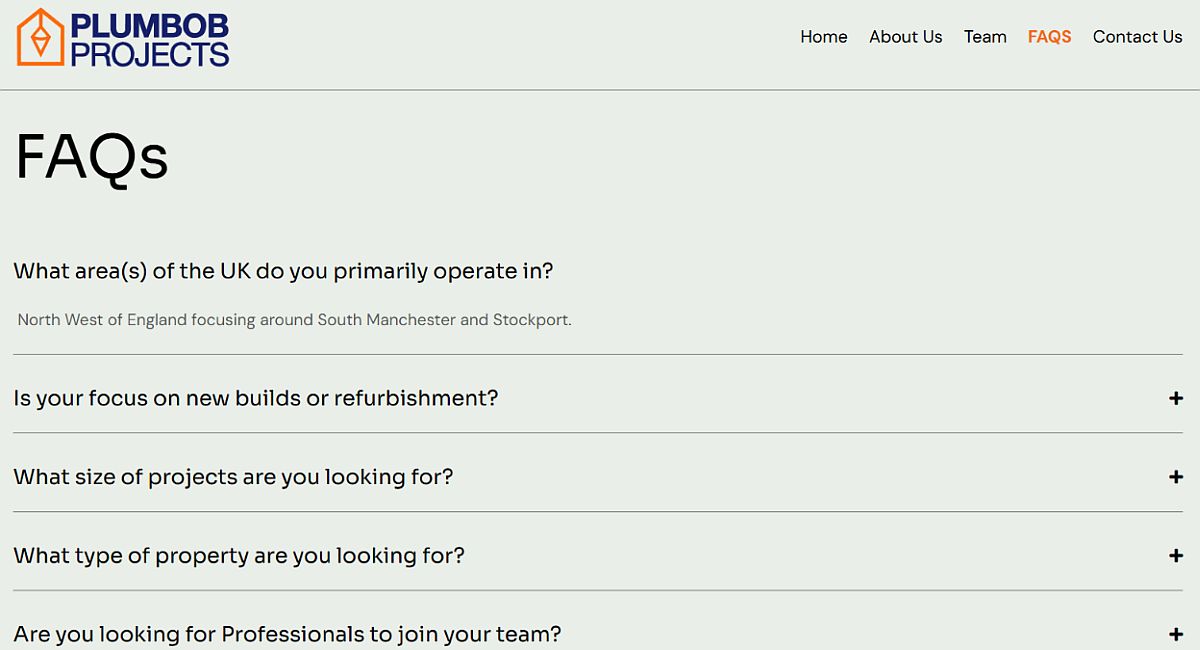Expand the new builds or refurbishment question
Screen dimensions: 1200x650
click(x=255, y=398)
